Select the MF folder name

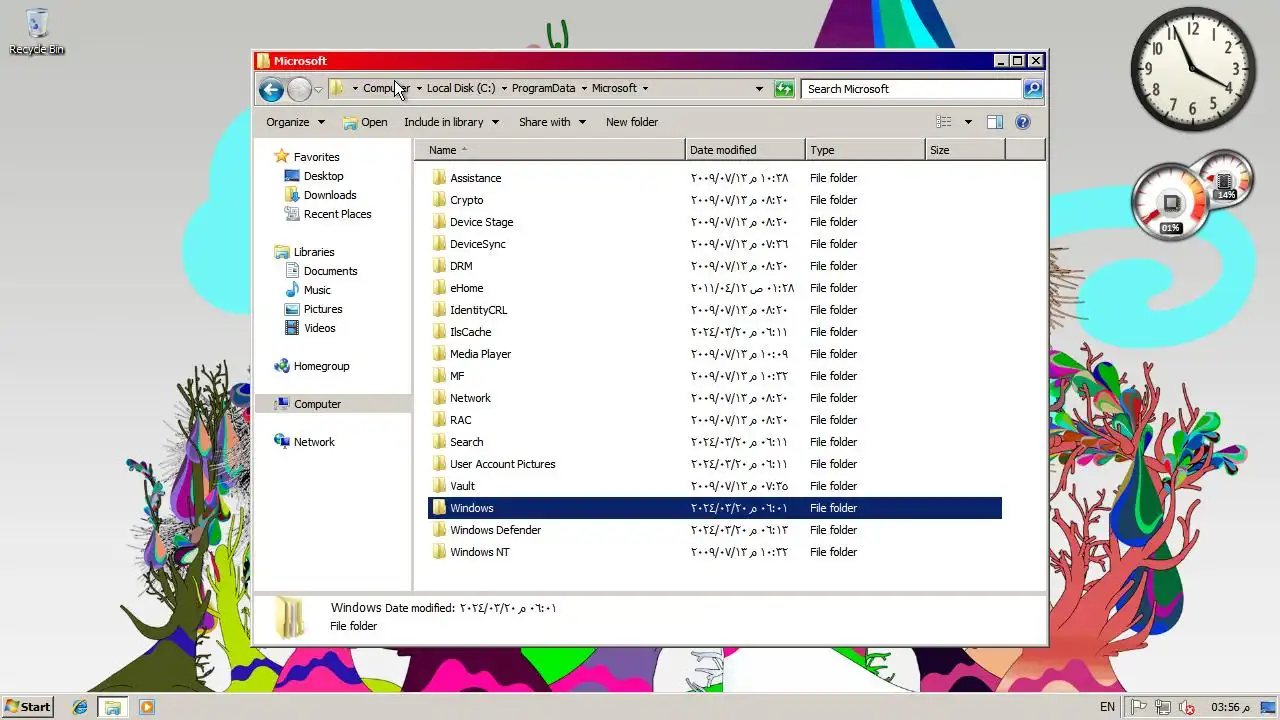coord(457,376)
